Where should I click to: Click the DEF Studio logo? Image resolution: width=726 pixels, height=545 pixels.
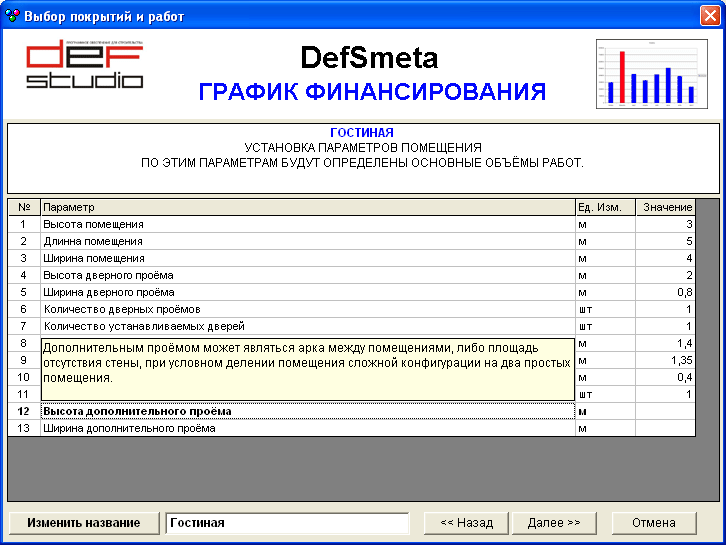pos(84,64)
